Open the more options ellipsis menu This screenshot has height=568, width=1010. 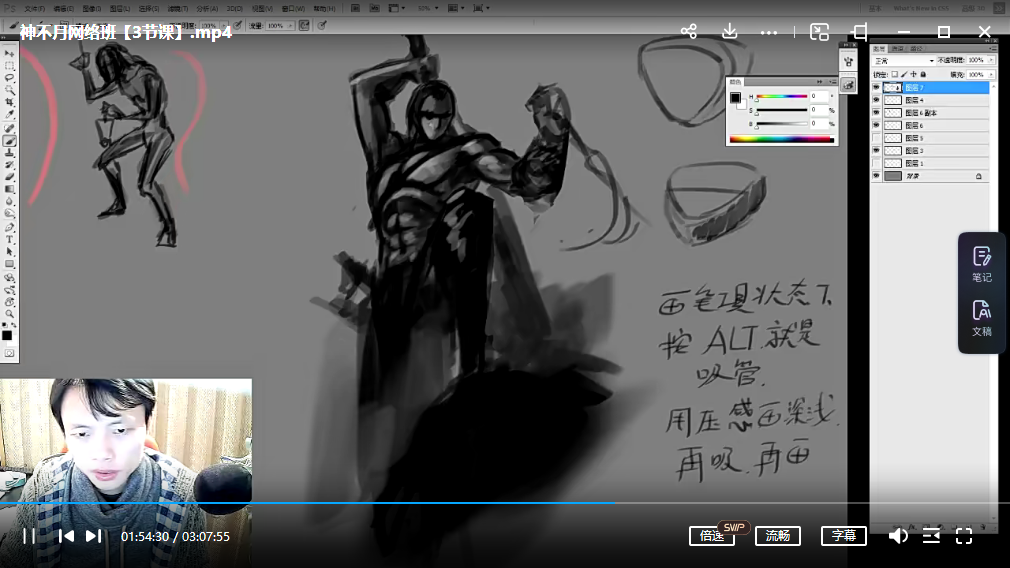pyautogui.click(x=768, y=32)
